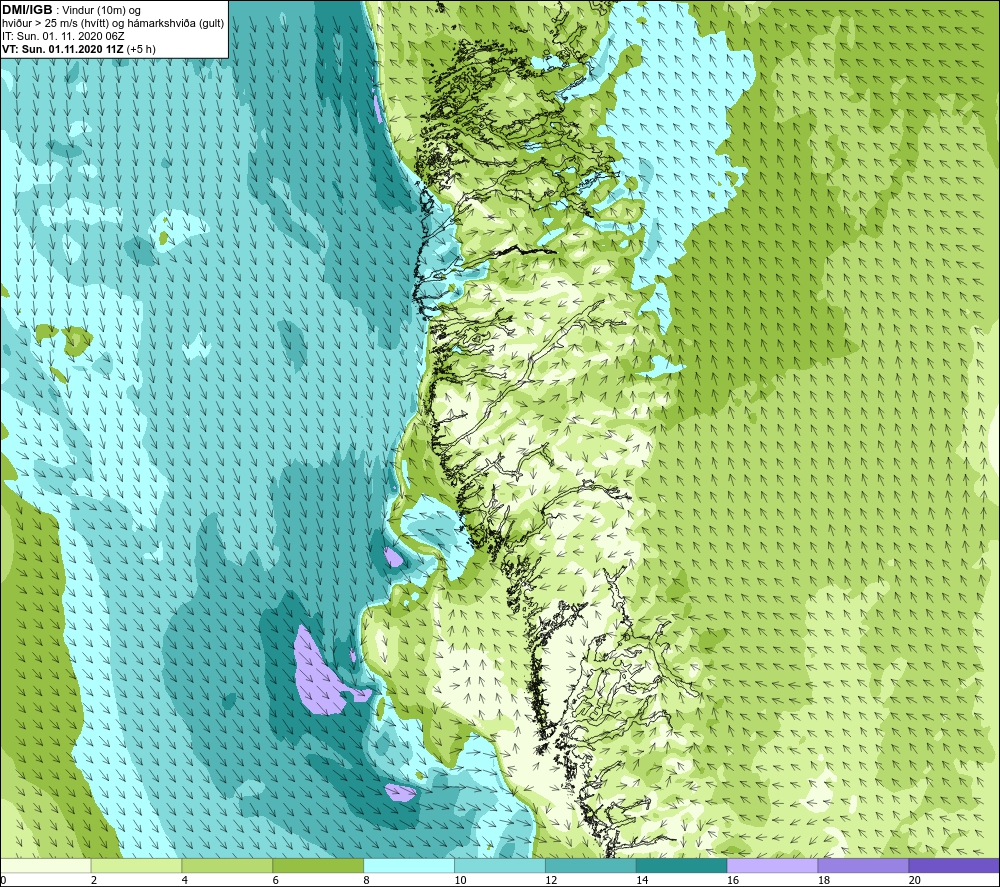Click the 16–18 m/s lavender legend swatch
Screen dimensions: 1000x887
[x=772, y=865]
